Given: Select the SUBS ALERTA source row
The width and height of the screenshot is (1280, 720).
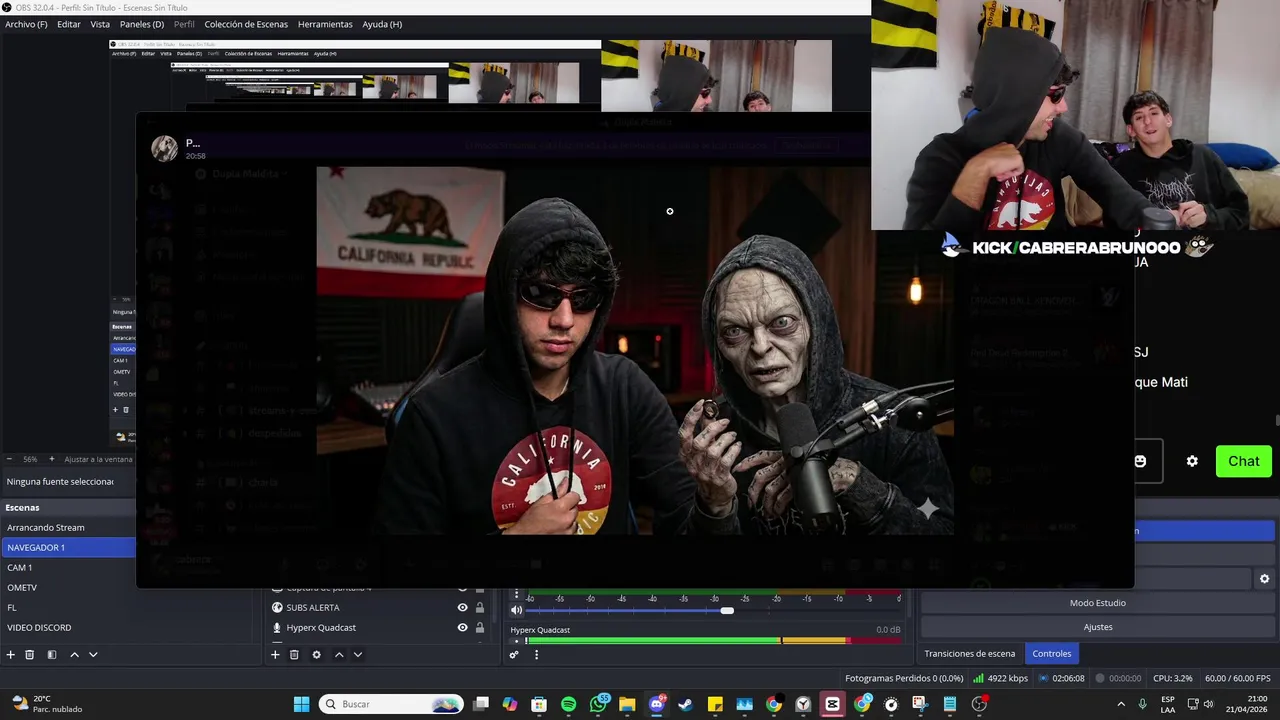Looking at the screenshot, I should (x=379, y=607).
